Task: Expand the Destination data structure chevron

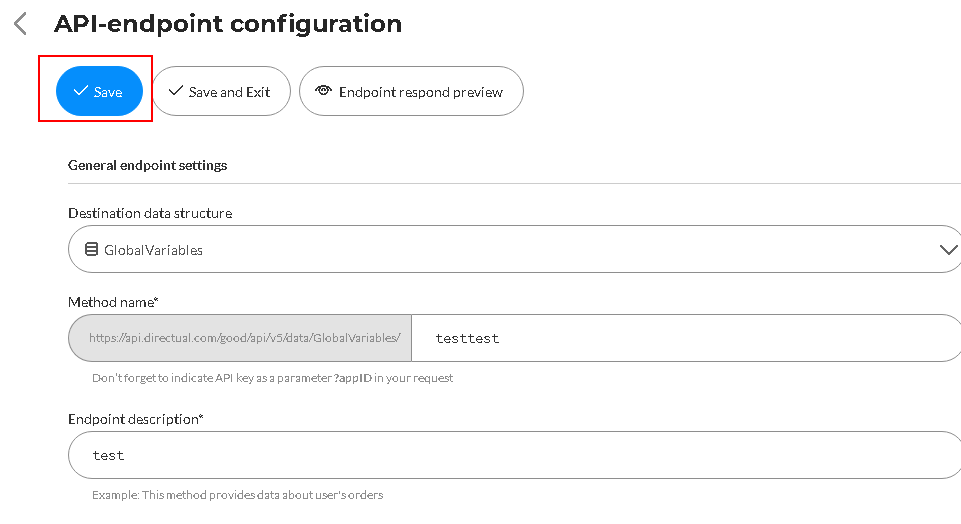Action: [x=948, y=249]
